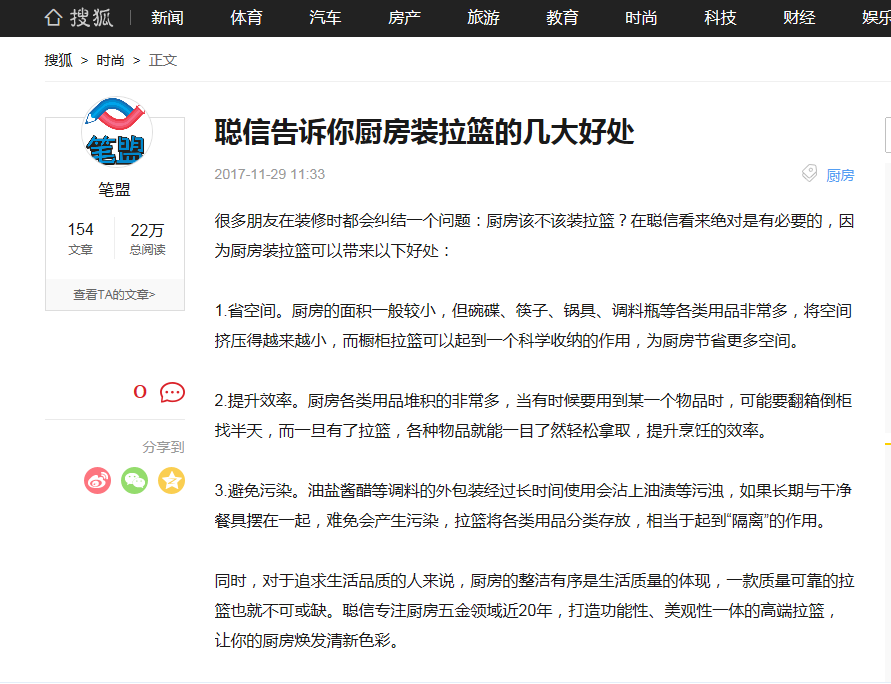Click the 时尚 breadcrumb link
This screenshot has width=891, height=684.
tap(110, 60)
